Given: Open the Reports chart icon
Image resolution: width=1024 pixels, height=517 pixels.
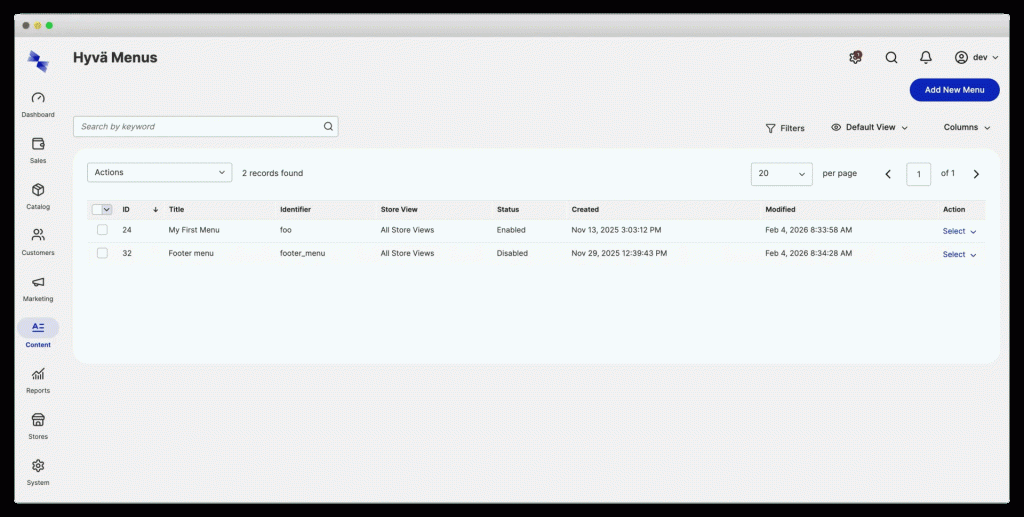Looking at the screenshot, I should tap(38, 374).
